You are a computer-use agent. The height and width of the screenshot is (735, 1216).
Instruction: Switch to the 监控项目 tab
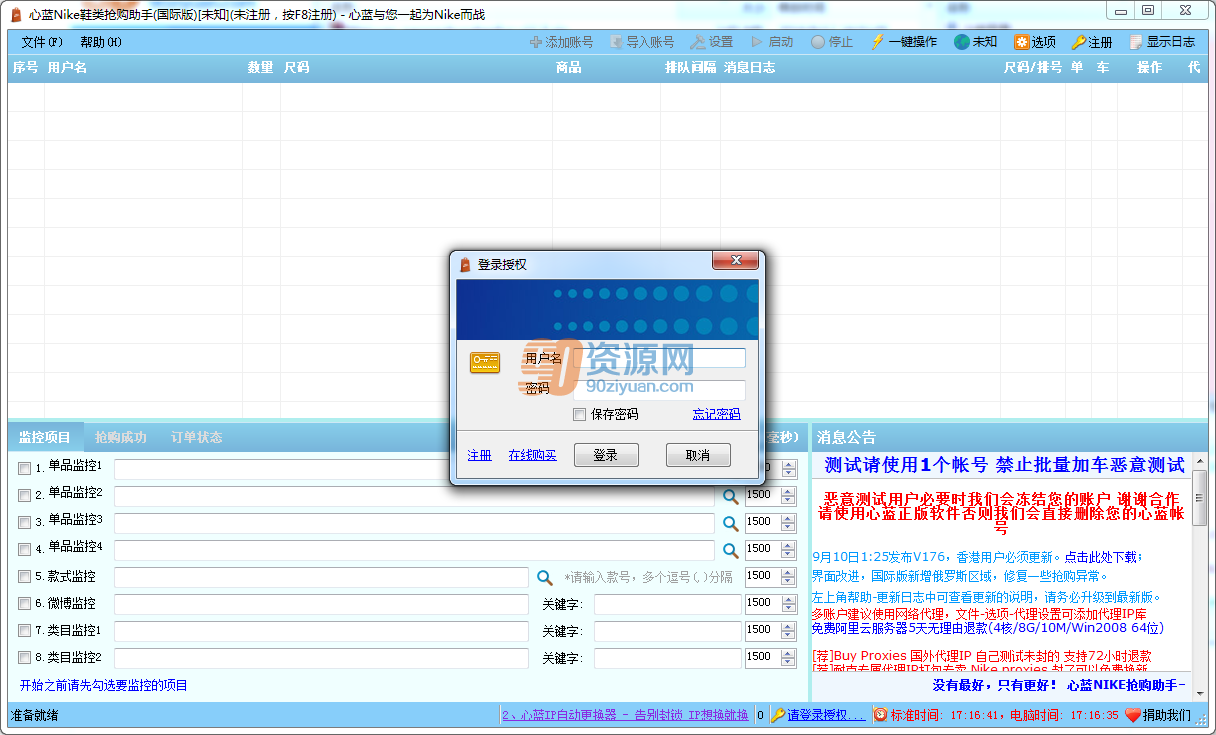45,437
